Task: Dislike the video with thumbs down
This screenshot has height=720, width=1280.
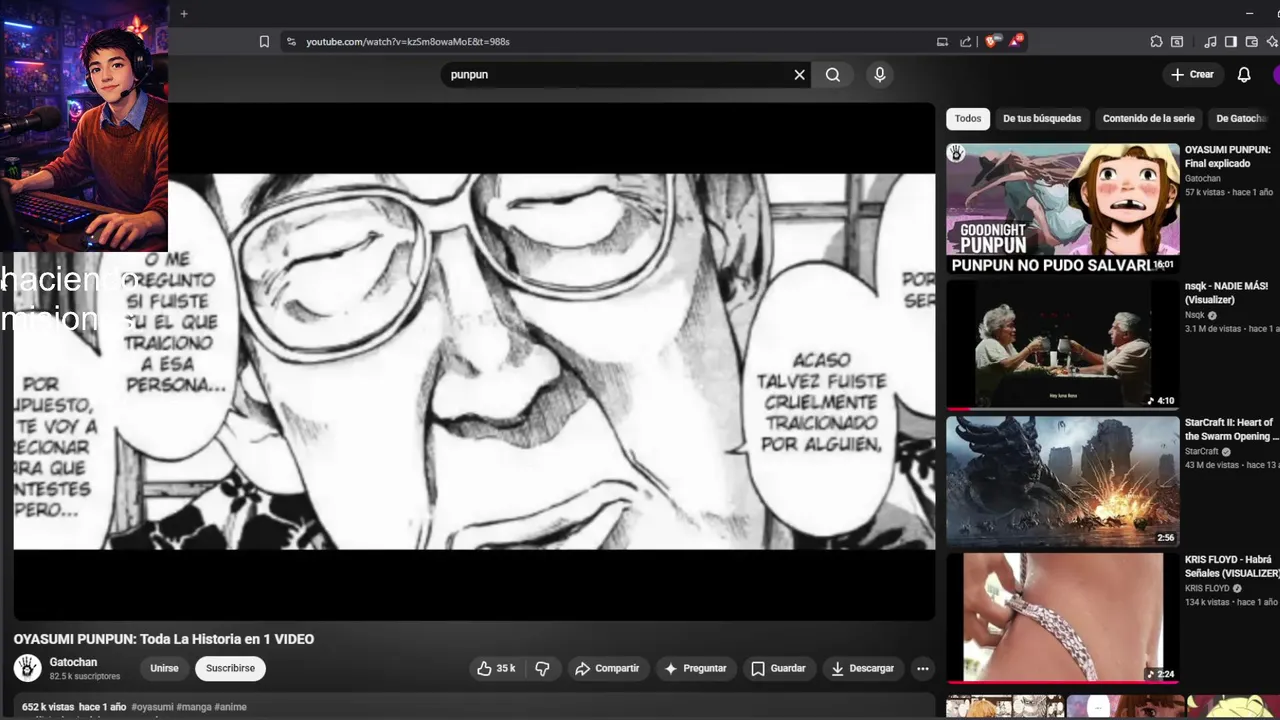Action: pyautogui.click(x=542, y=668)
